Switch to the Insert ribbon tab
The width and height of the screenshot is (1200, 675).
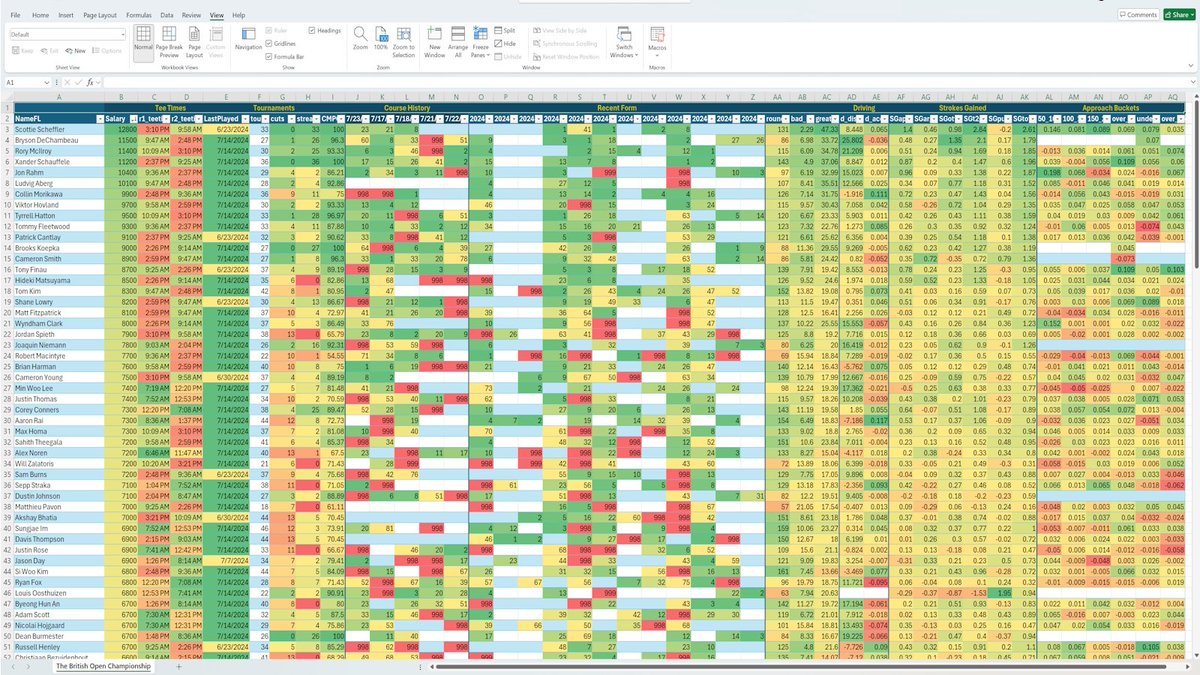[66, 16]
